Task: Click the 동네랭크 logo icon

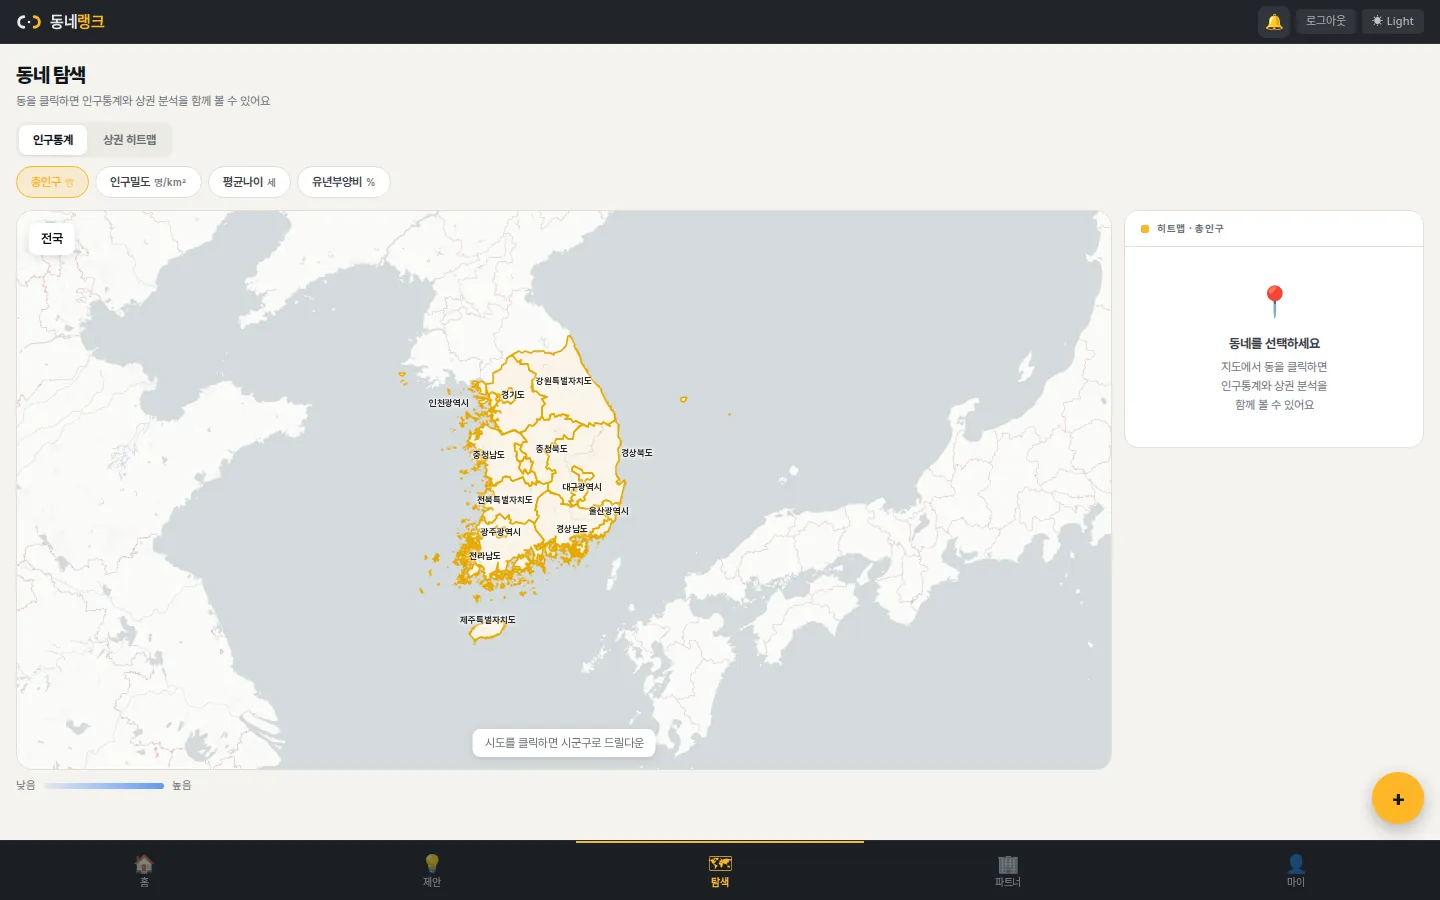Action: coord(29,22)
